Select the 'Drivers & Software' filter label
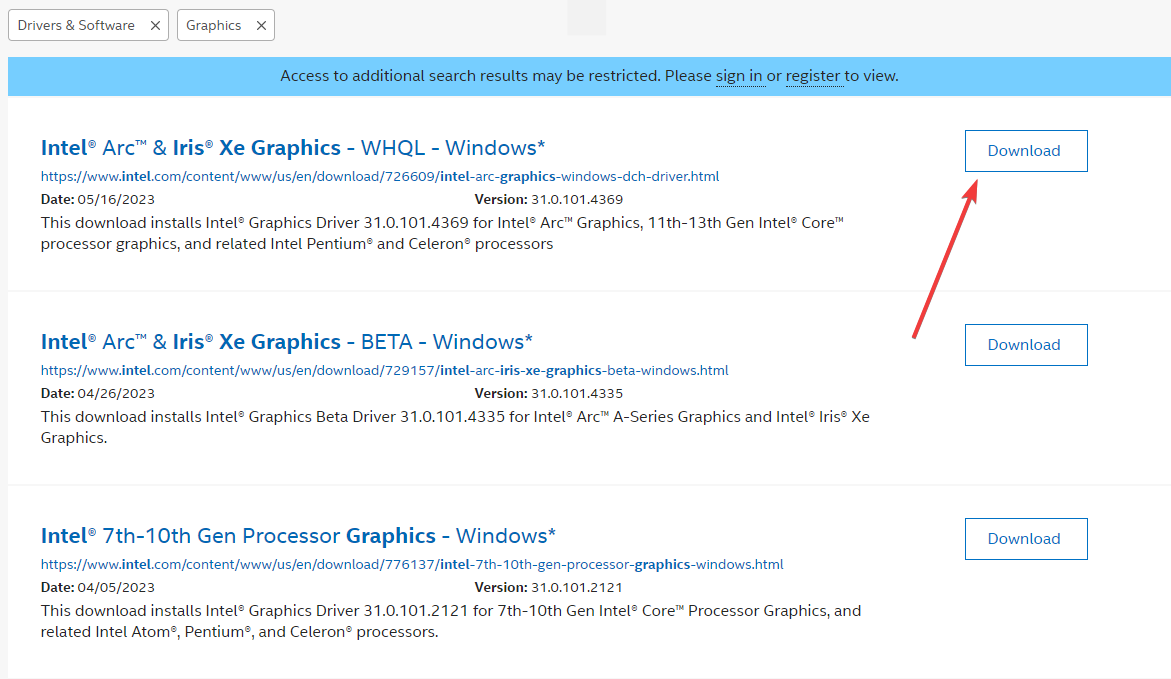The height and width of the screenshot is (679, 1171). tap(75, 25)
